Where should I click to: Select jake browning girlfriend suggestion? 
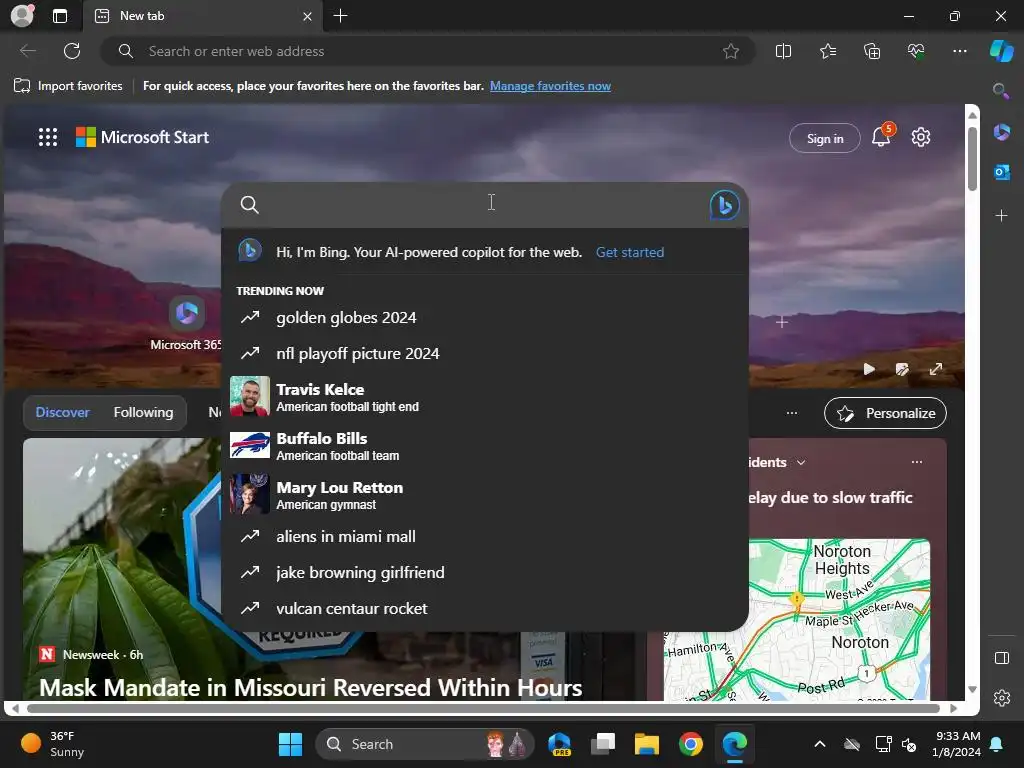(x=485, y=573)
